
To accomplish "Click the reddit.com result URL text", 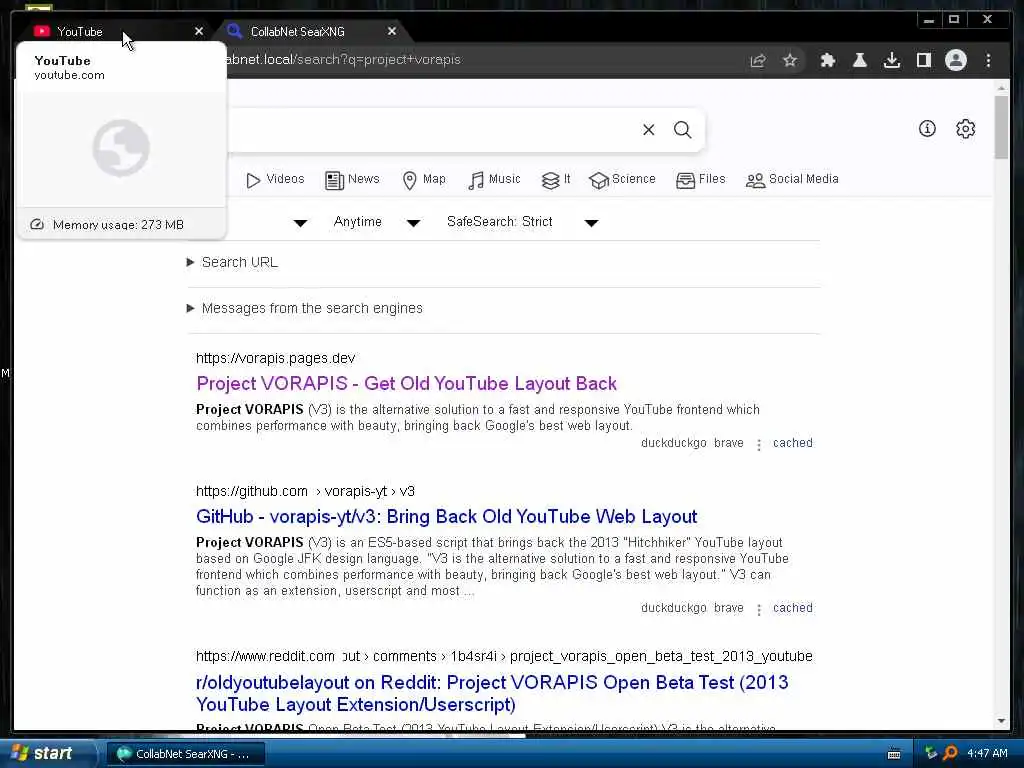I will (x=504, y=656).
